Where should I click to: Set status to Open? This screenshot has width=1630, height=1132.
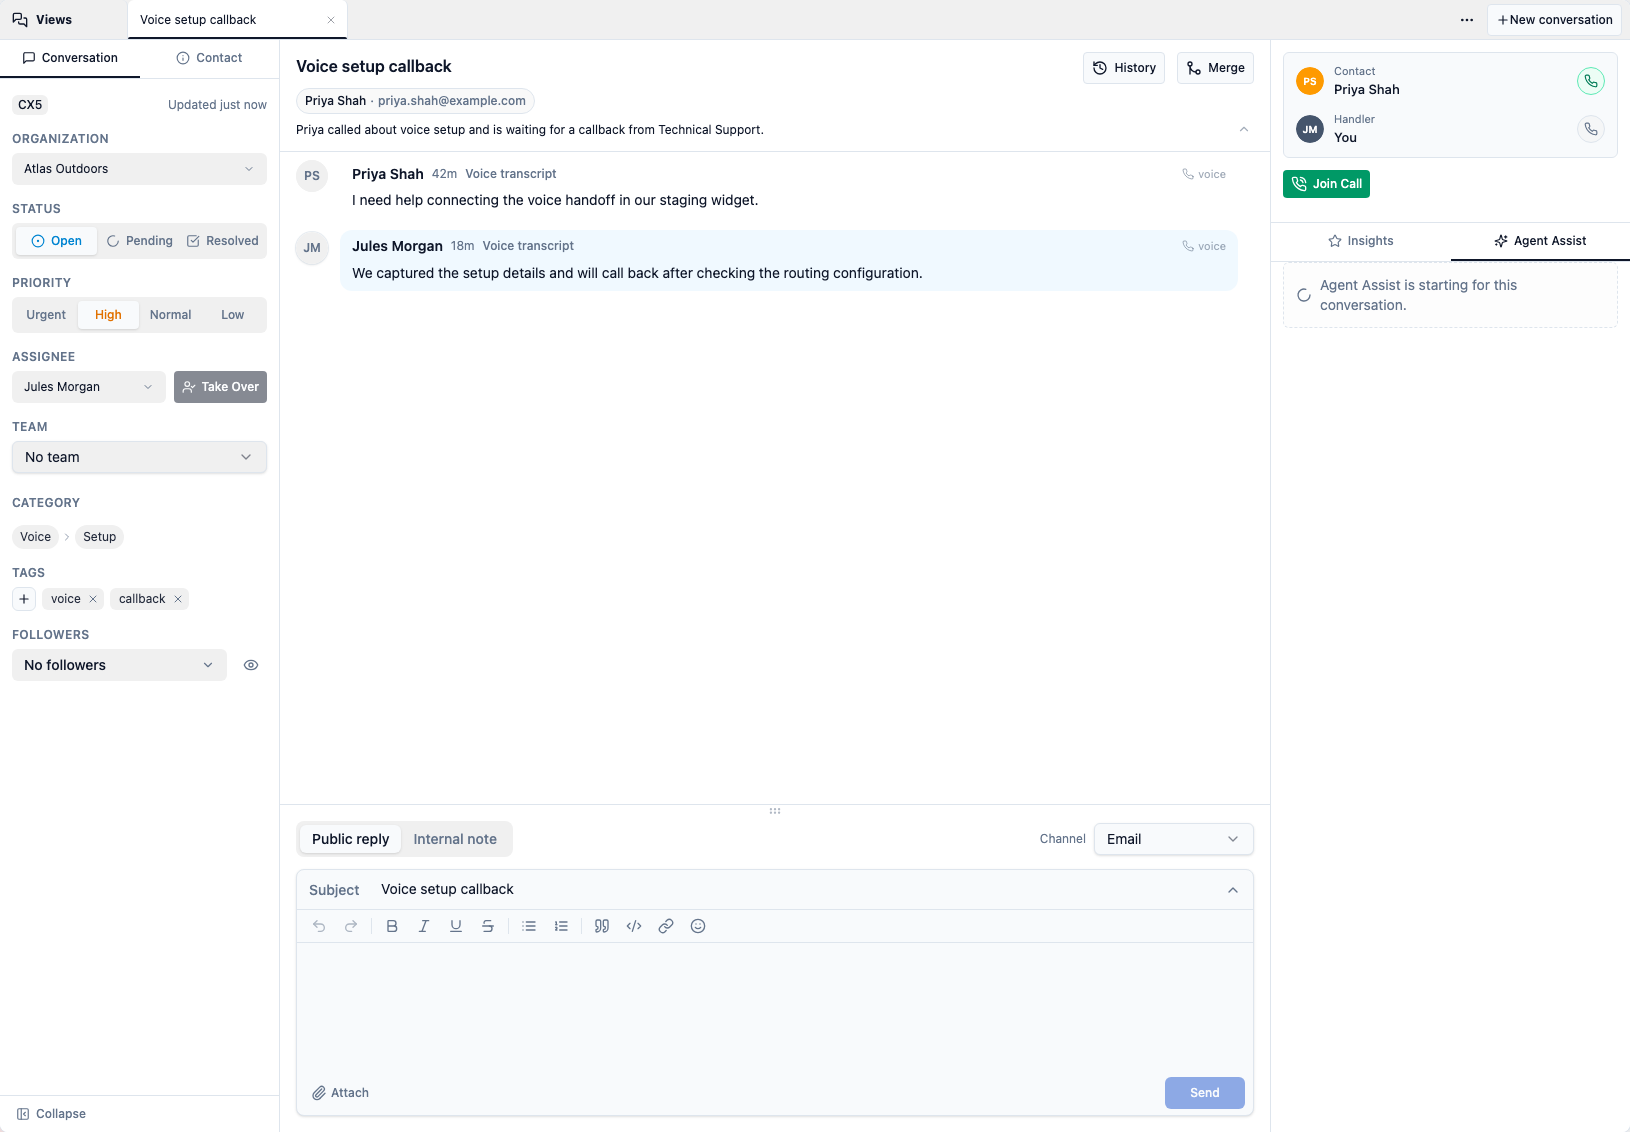click(x=57, y=241)
